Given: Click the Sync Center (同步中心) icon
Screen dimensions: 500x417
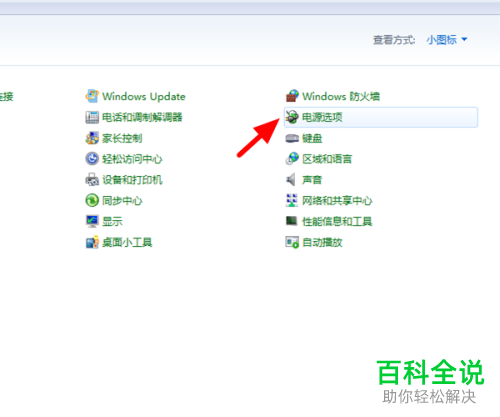Looking at the screenshot, I should pyautogui.click(x=92, y=200).
